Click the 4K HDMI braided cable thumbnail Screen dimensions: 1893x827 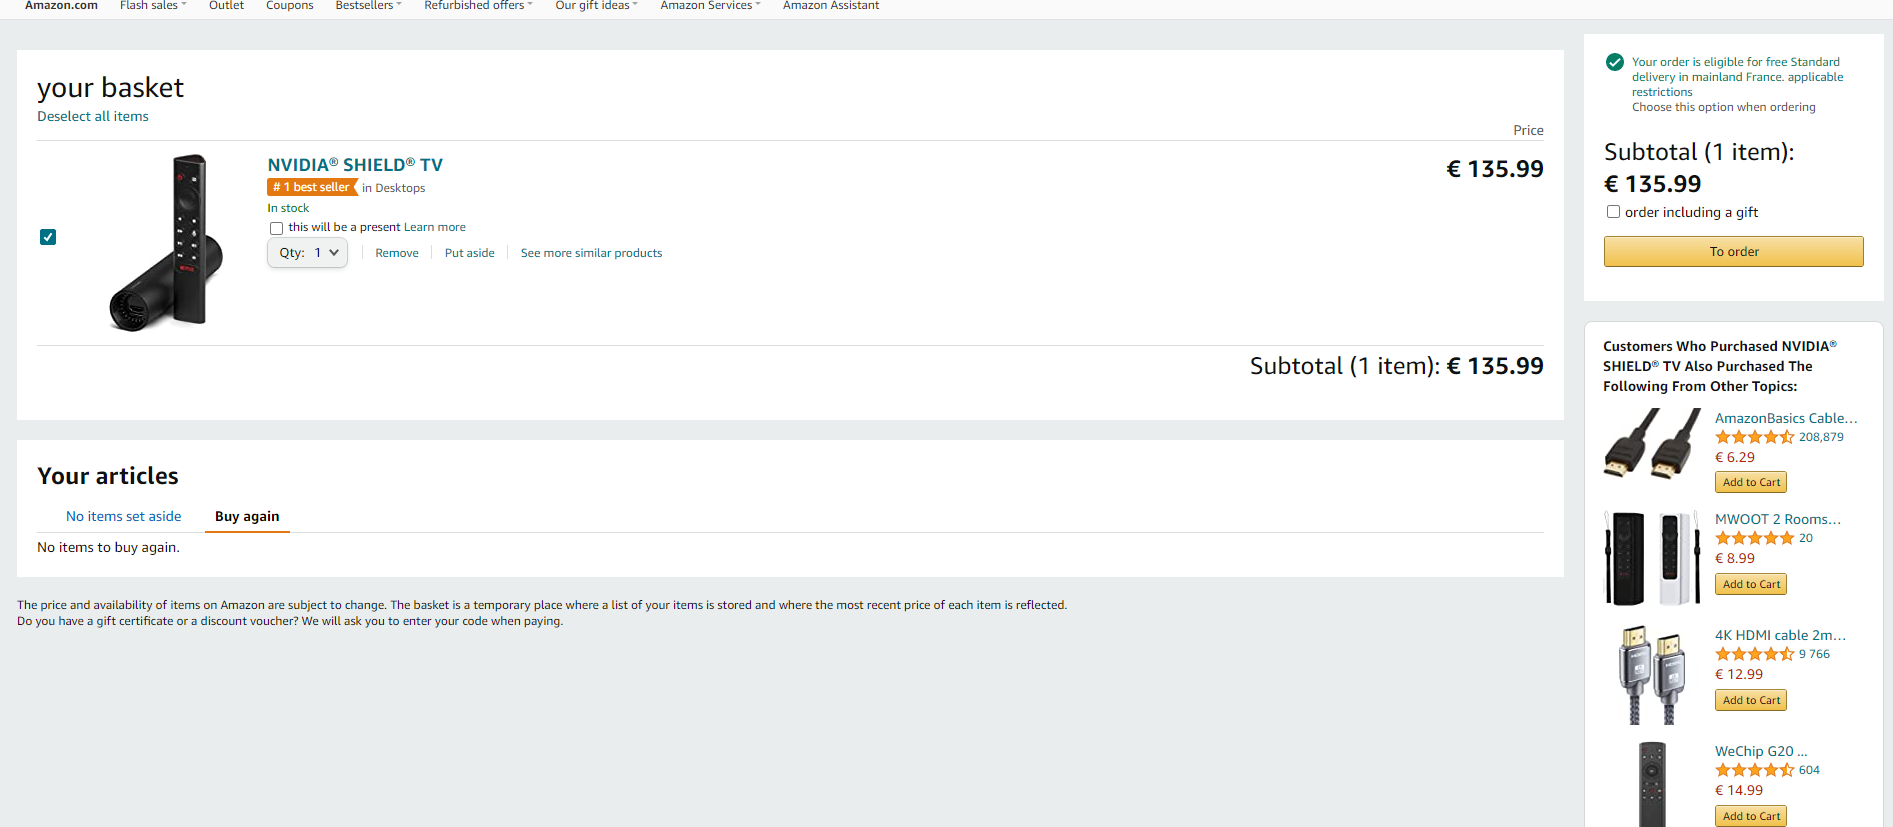click(1651, 675)
